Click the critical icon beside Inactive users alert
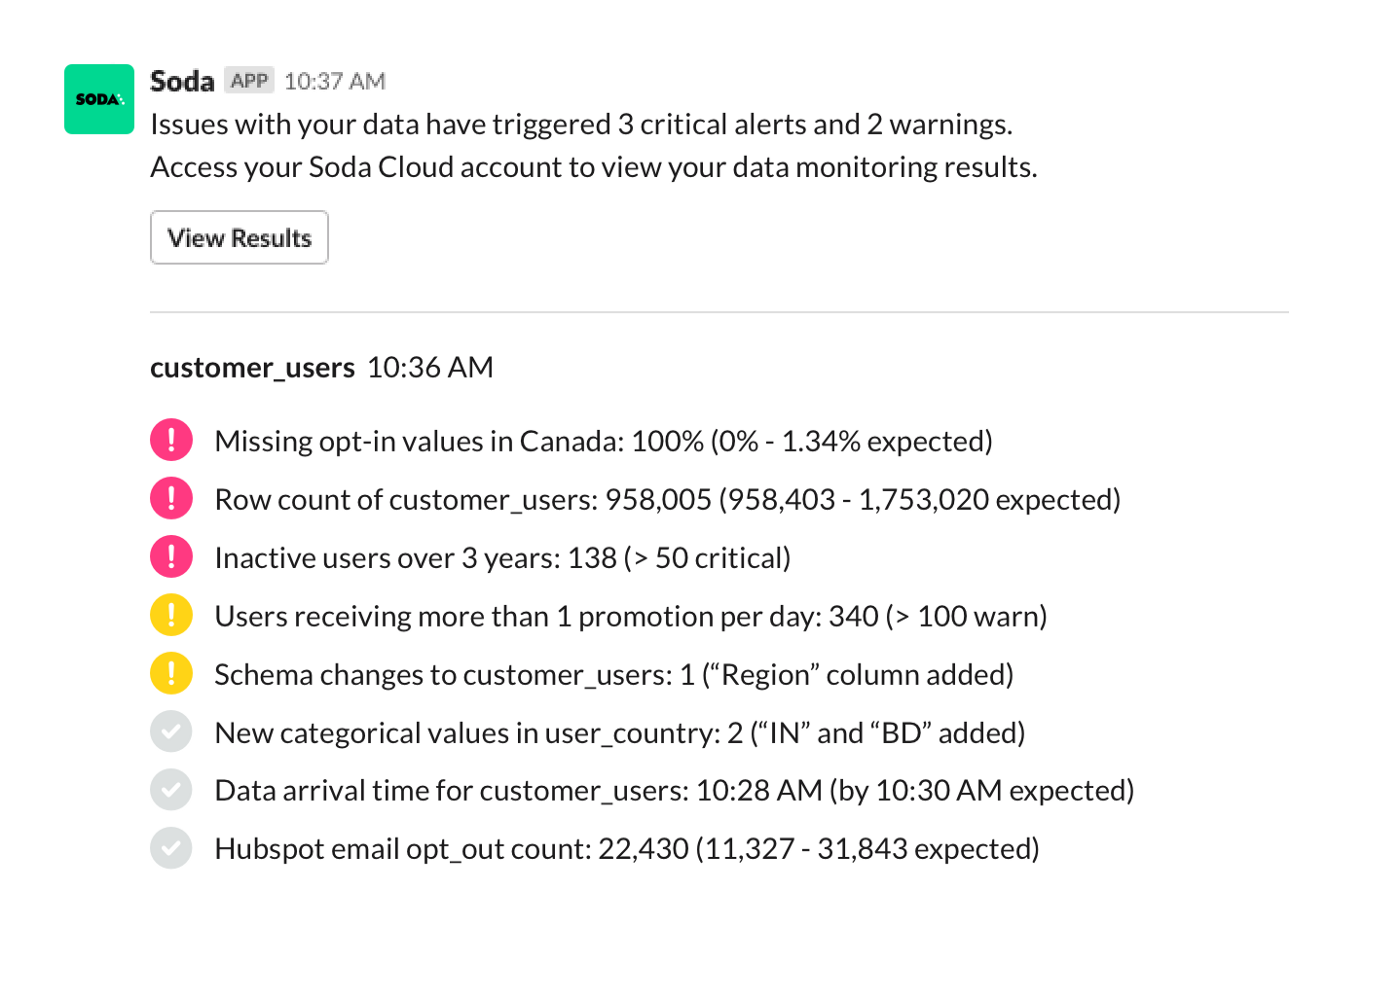Screen dimensions: 1400x996 [171, 557]
